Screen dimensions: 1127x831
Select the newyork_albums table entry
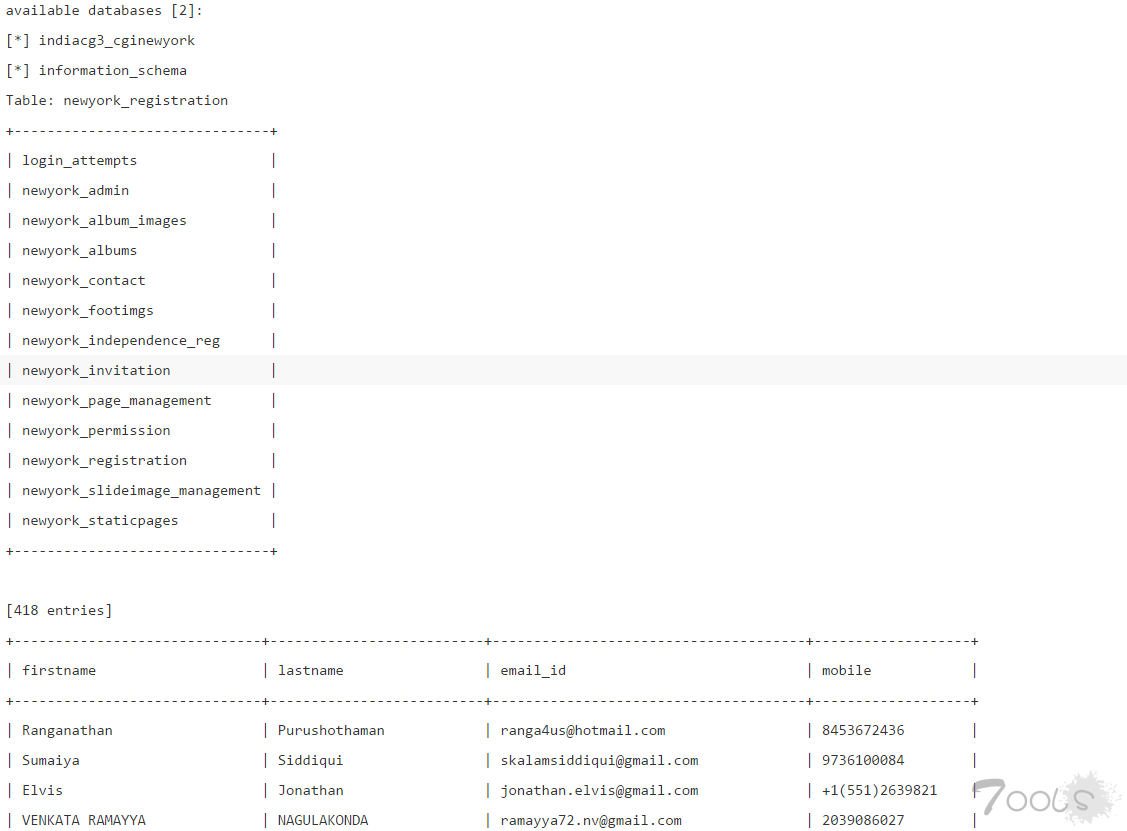(79, 251)
